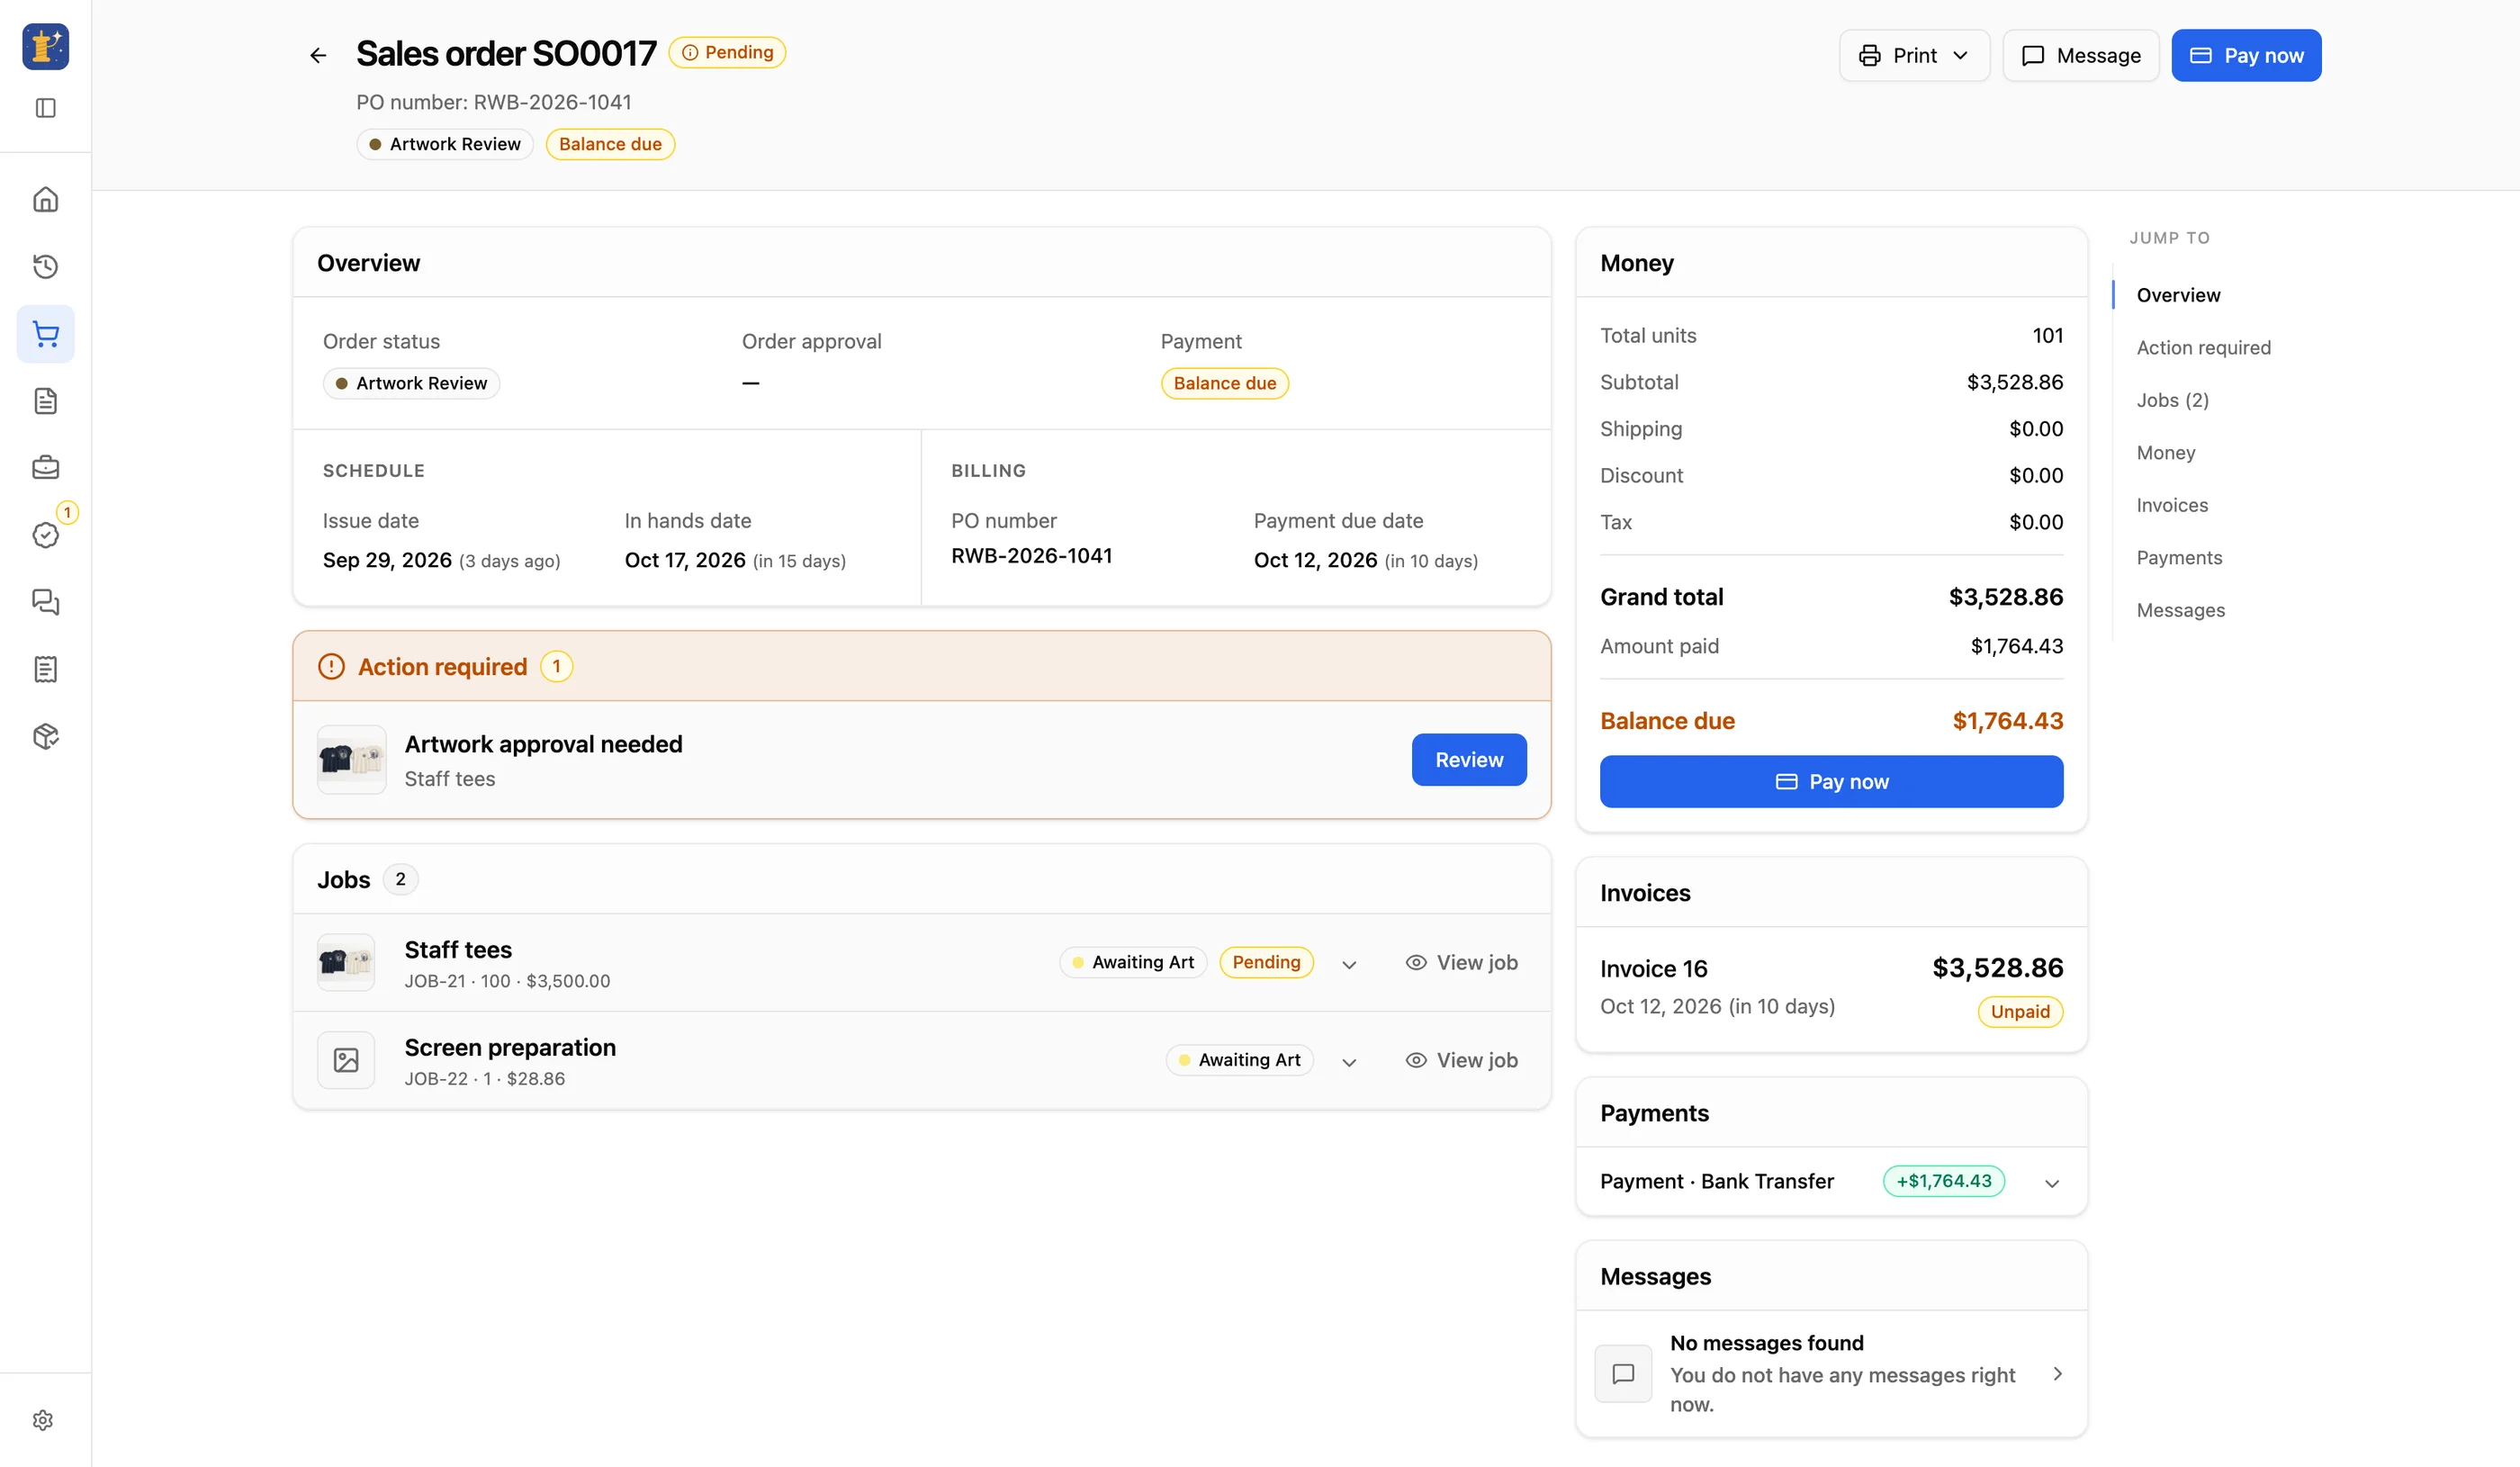View job for Screen preparation
Screen dimensions: 2520x1467
1462,1060
